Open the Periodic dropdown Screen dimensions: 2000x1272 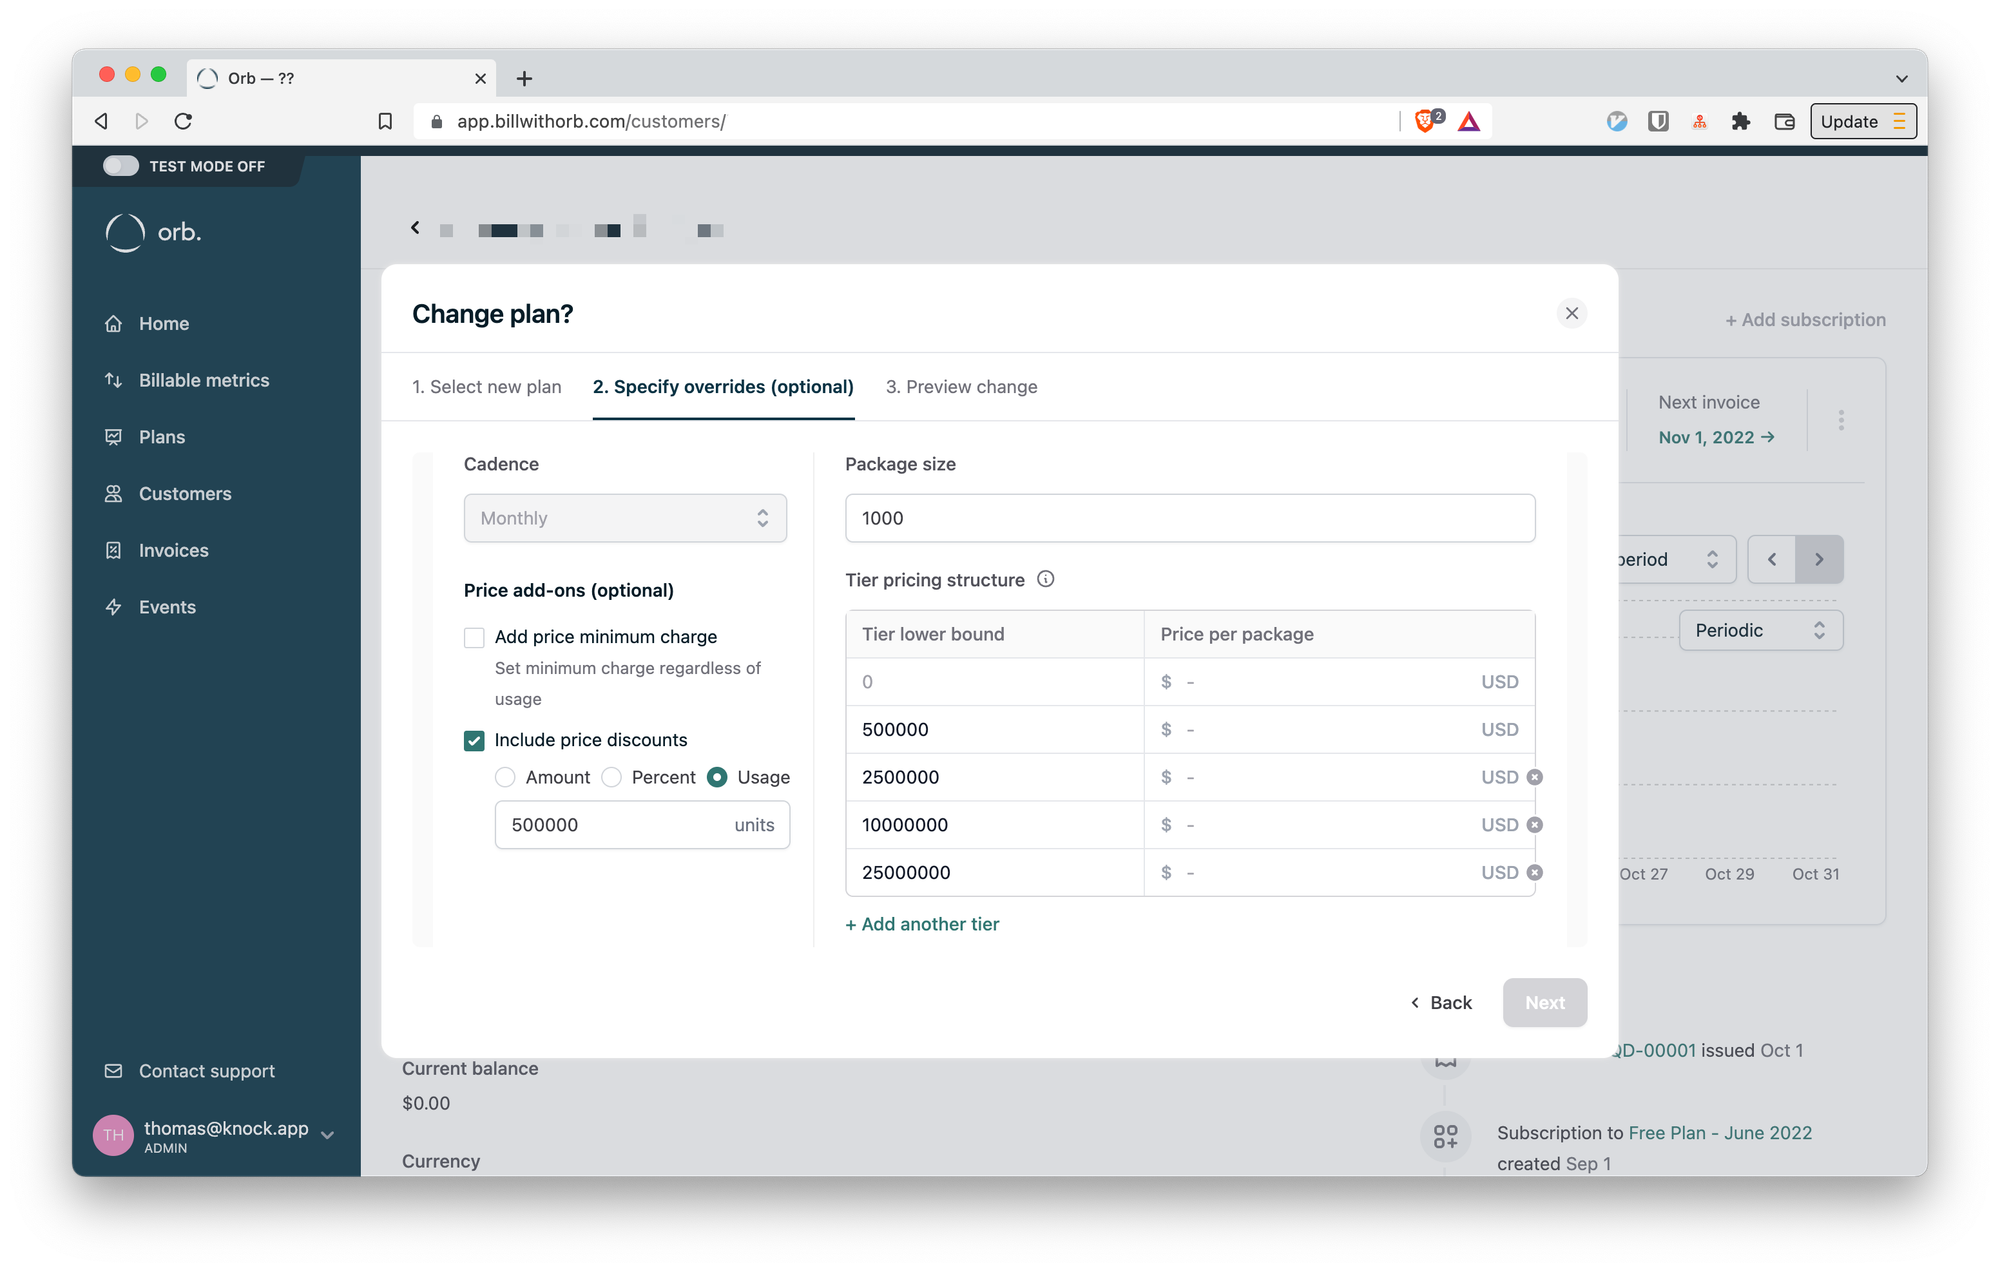pos(1760,630)
